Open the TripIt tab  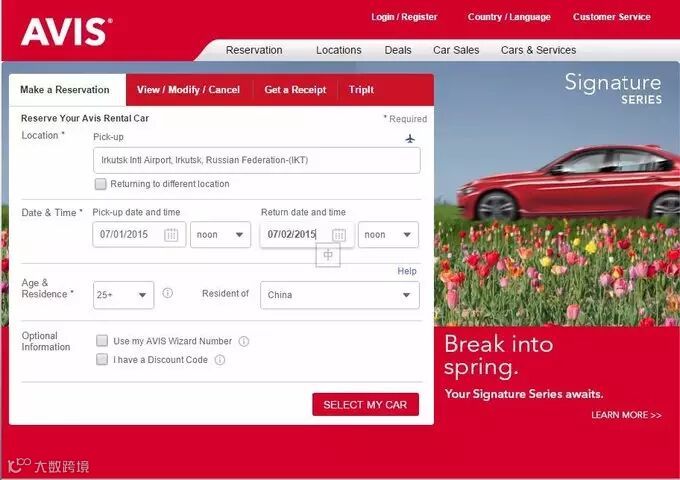361,90
